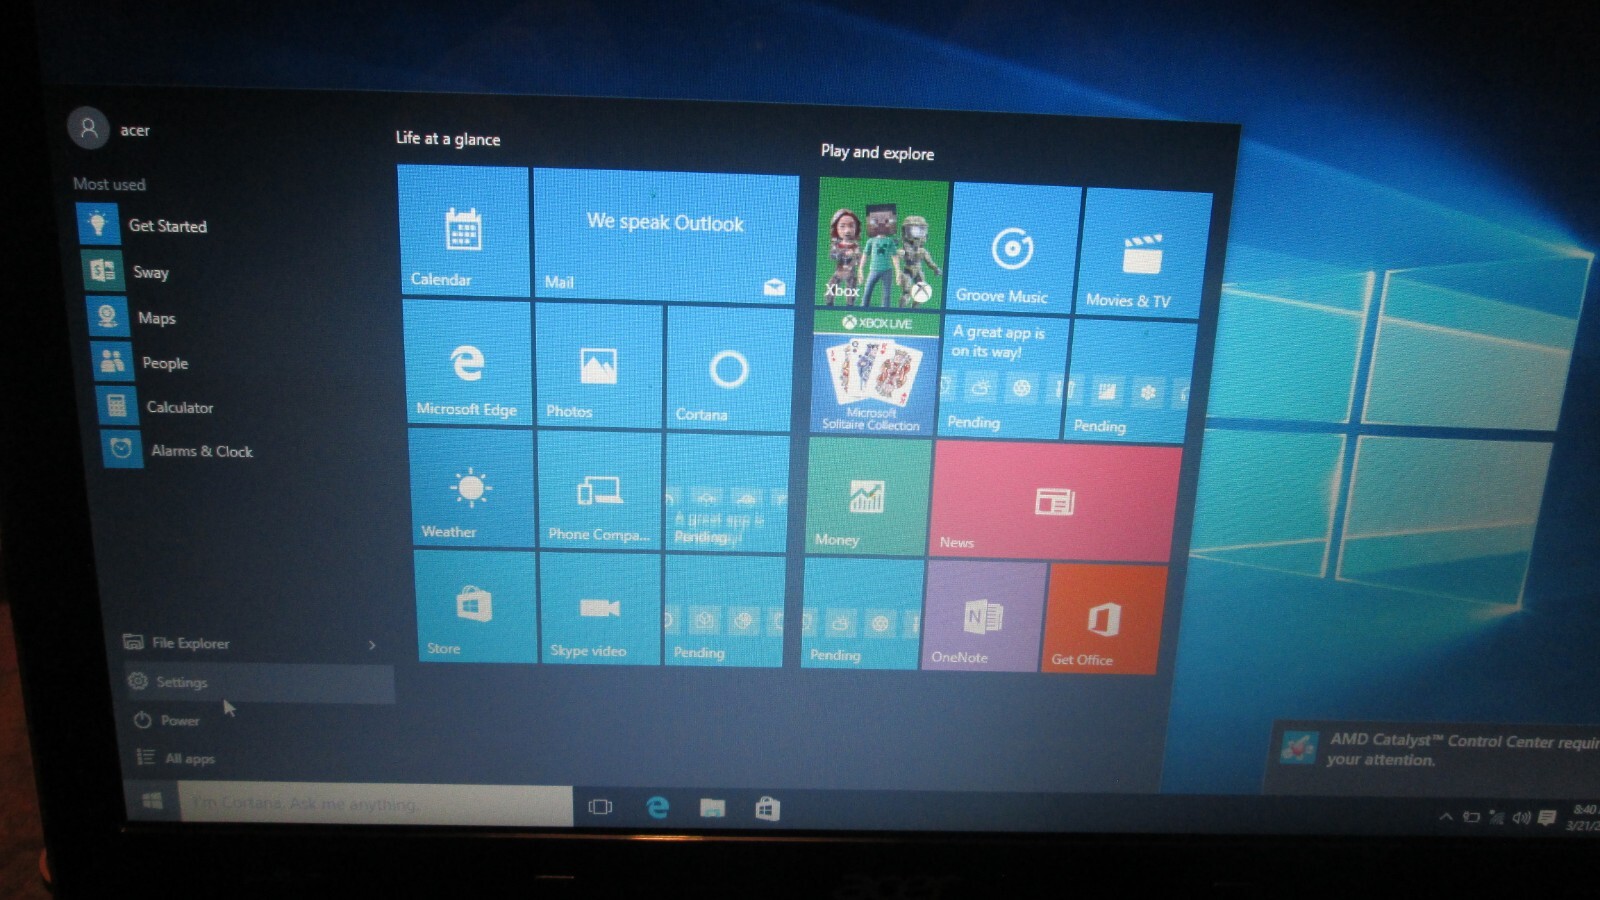The height and width of the screenshot is (900, 1600).
Task: Open the Photos tile
Action: 599,366
